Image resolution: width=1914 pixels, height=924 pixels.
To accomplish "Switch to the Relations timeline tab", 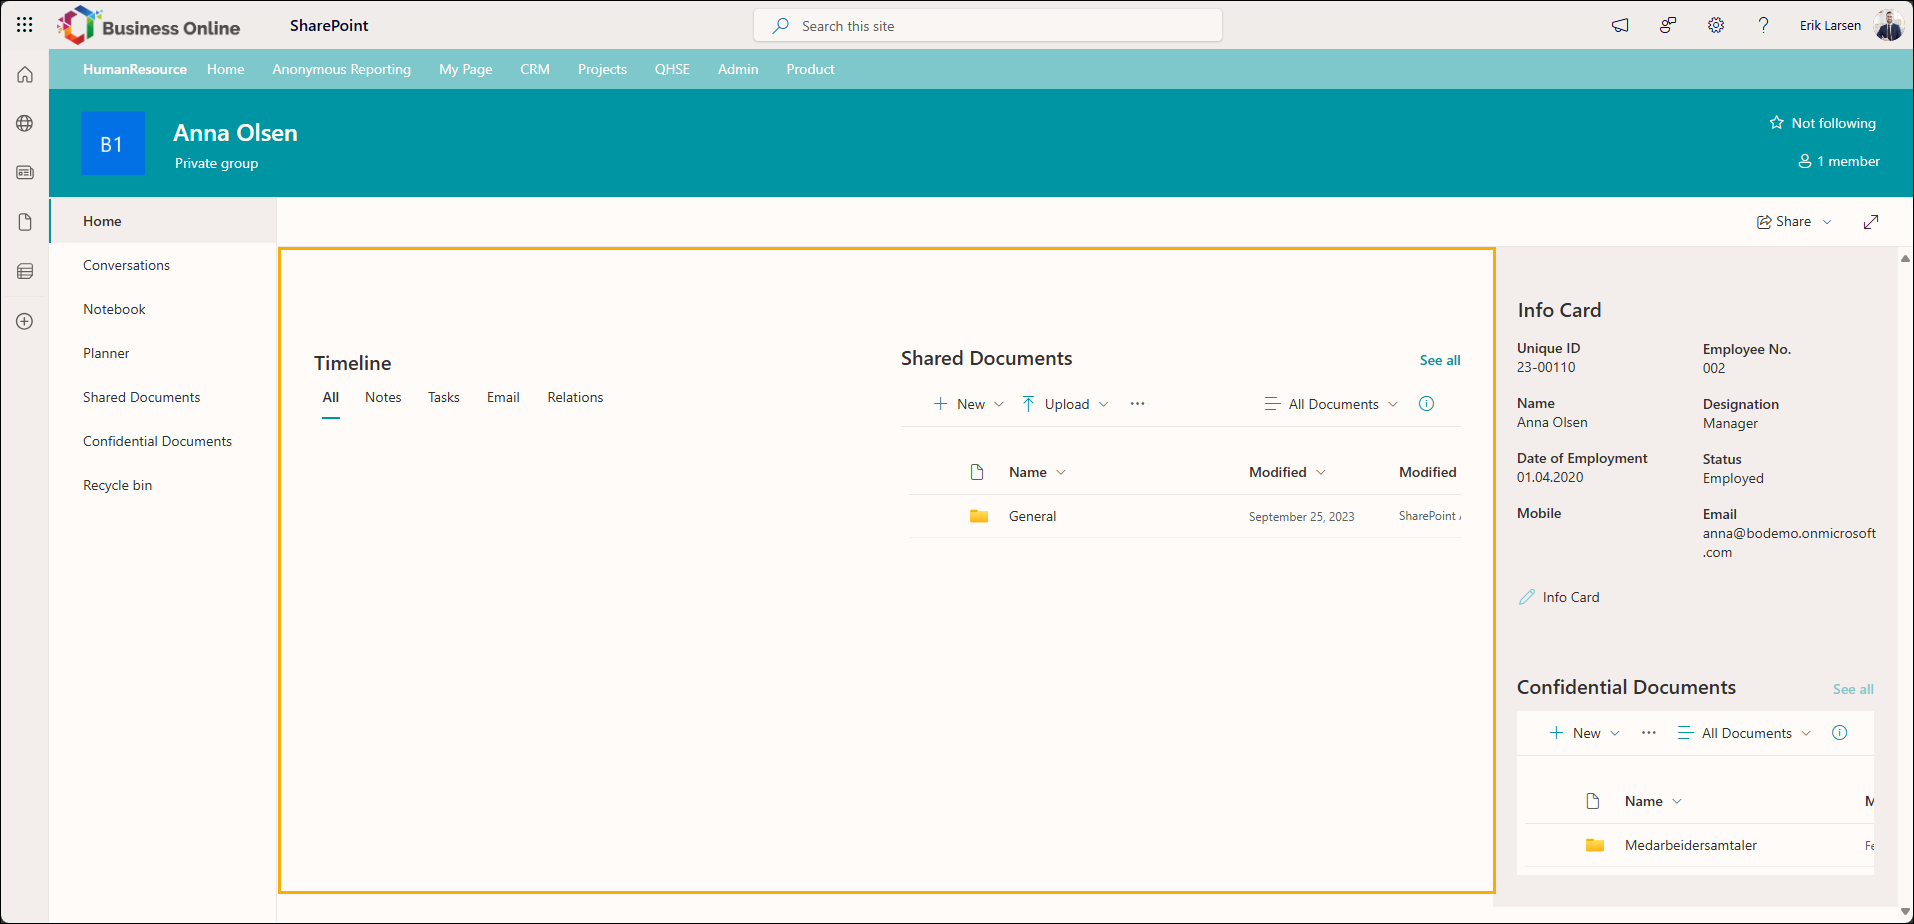I will 575,398.
